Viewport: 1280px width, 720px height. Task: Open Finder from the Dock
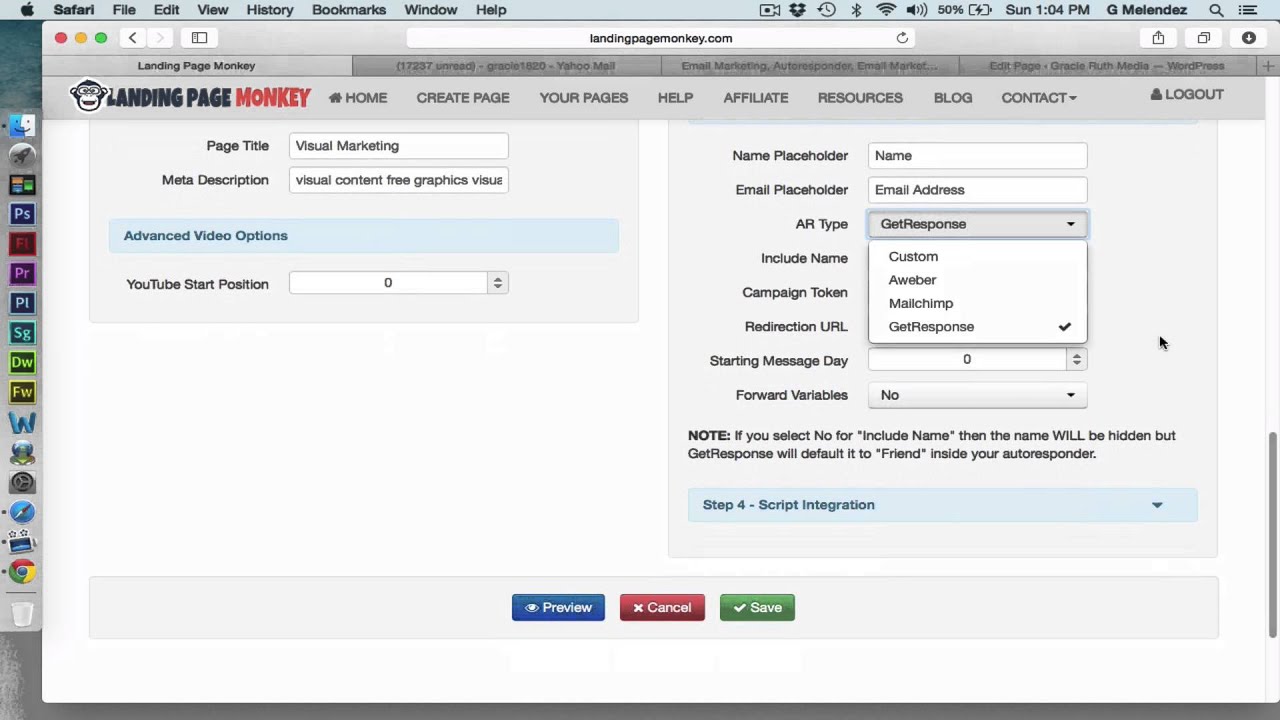22,125
